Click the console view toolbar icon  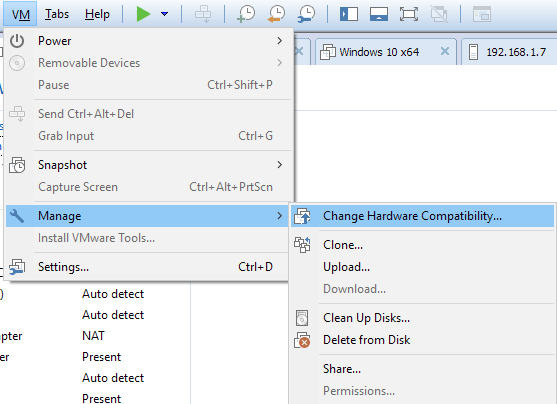click(482, 15)
